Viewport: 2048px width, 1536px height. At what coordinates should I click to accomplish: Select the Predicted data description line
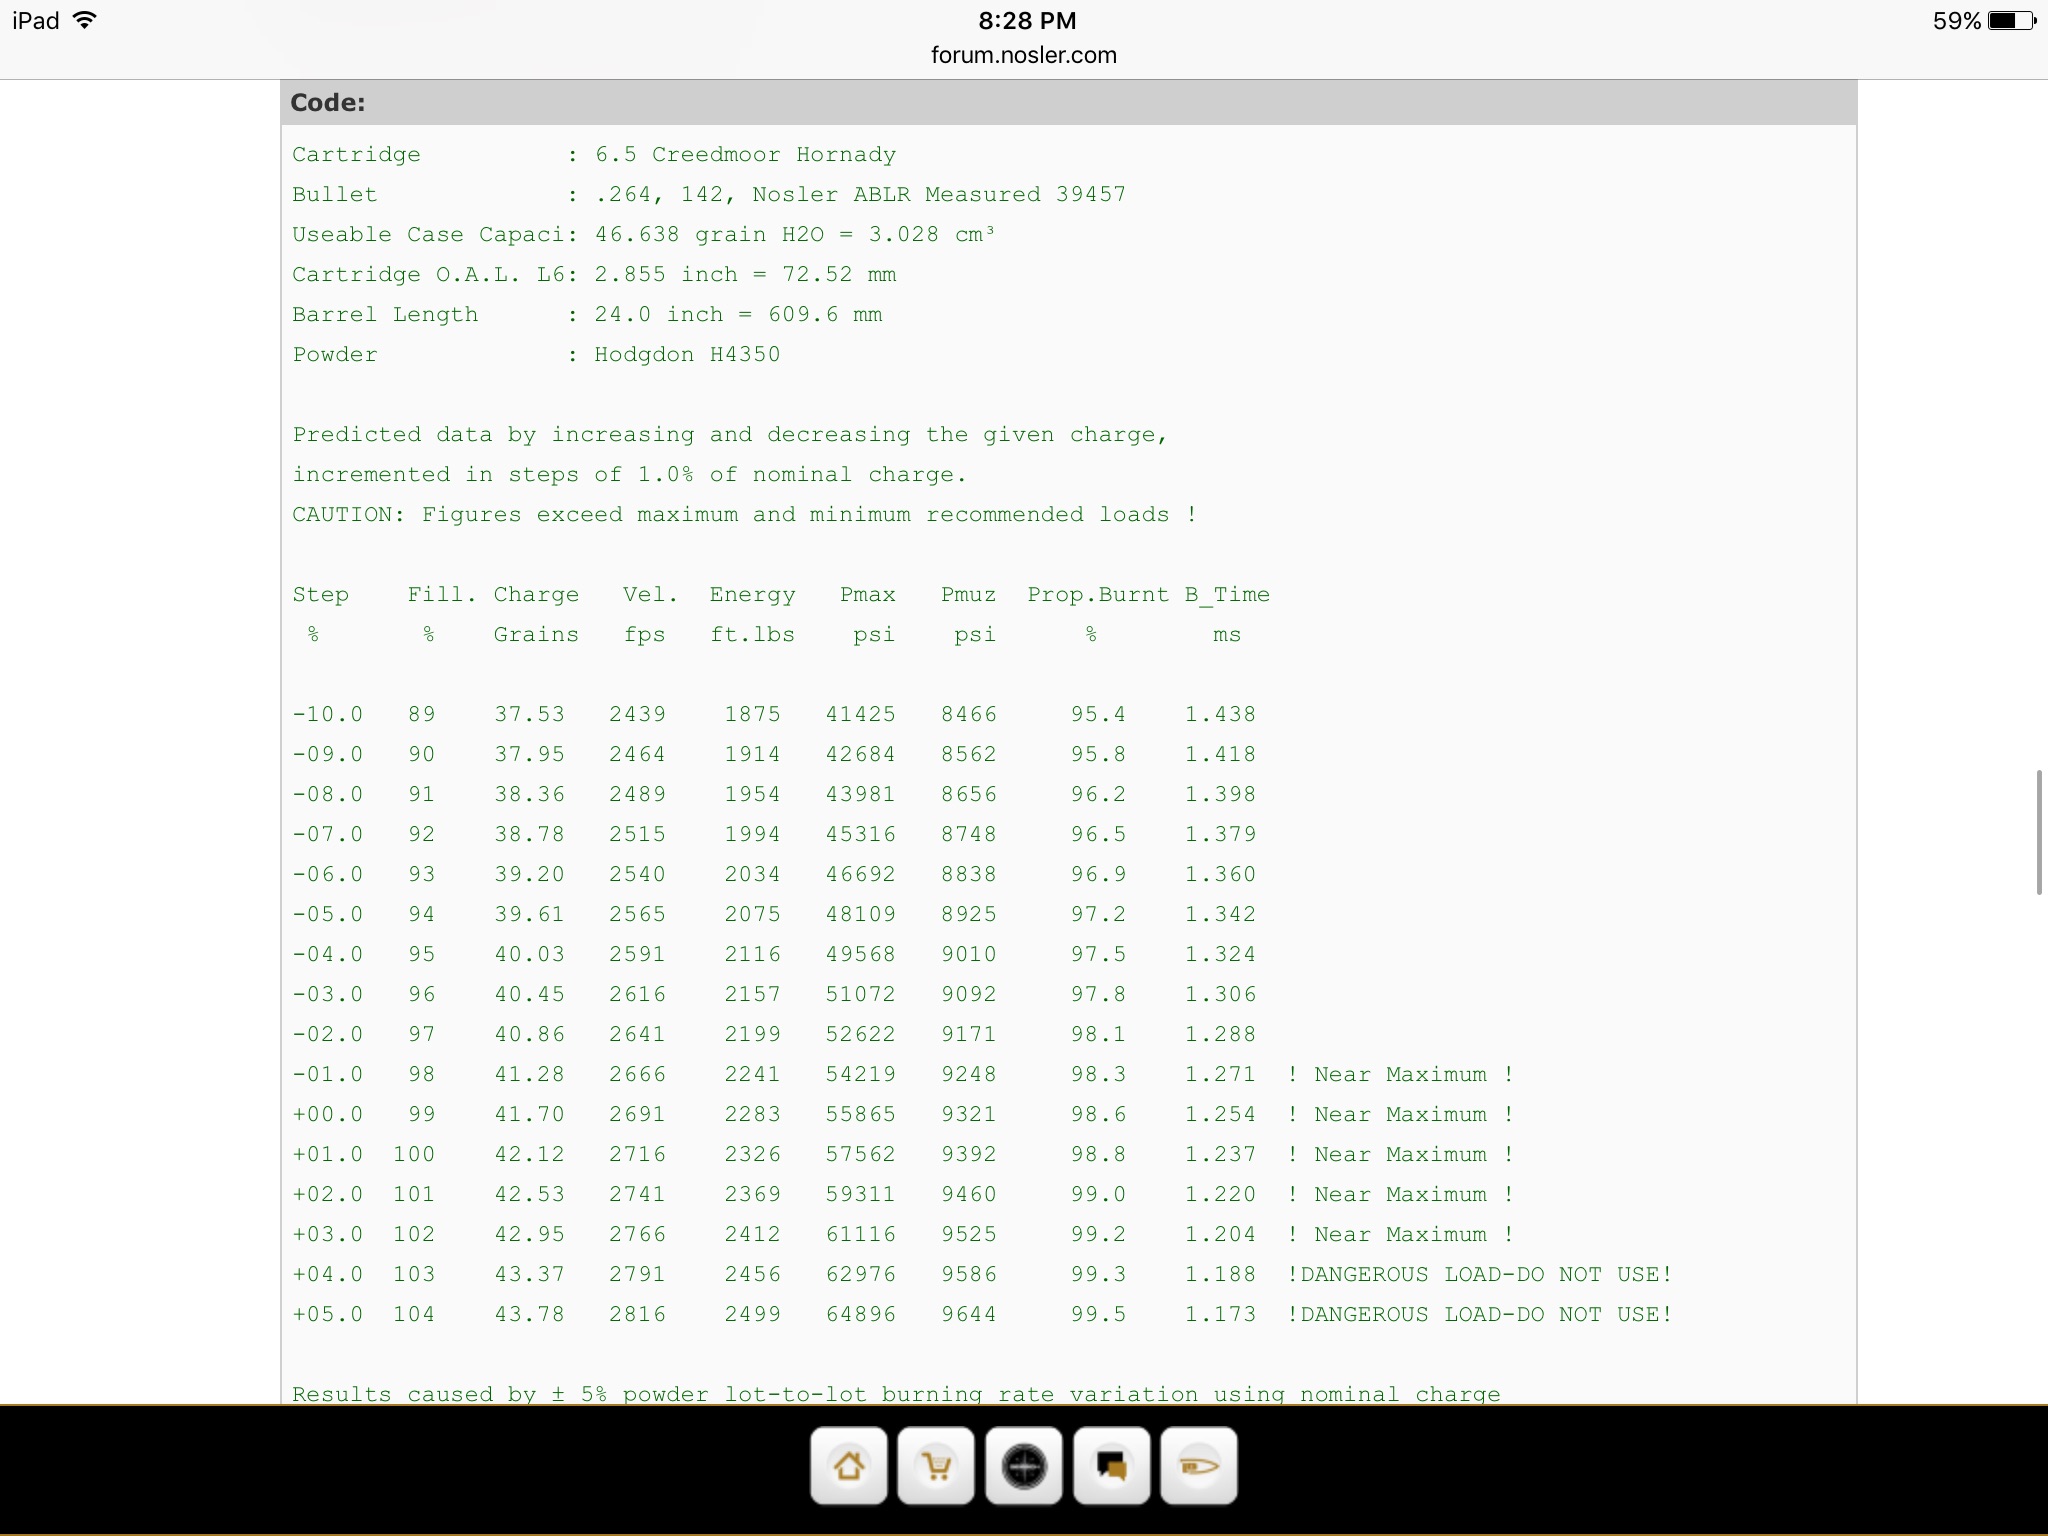coord(730,435)
